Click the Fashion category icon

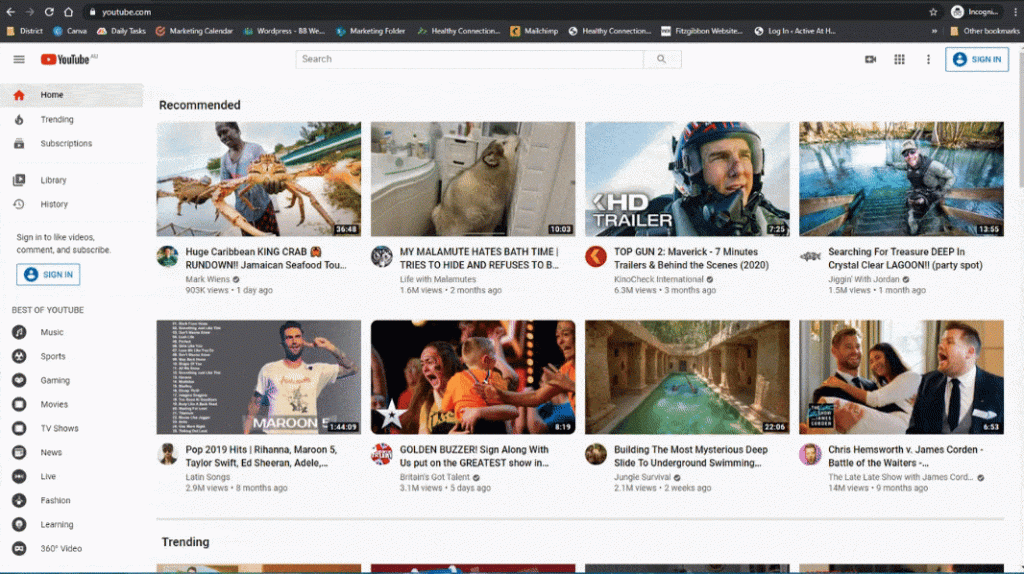point(19,500)
